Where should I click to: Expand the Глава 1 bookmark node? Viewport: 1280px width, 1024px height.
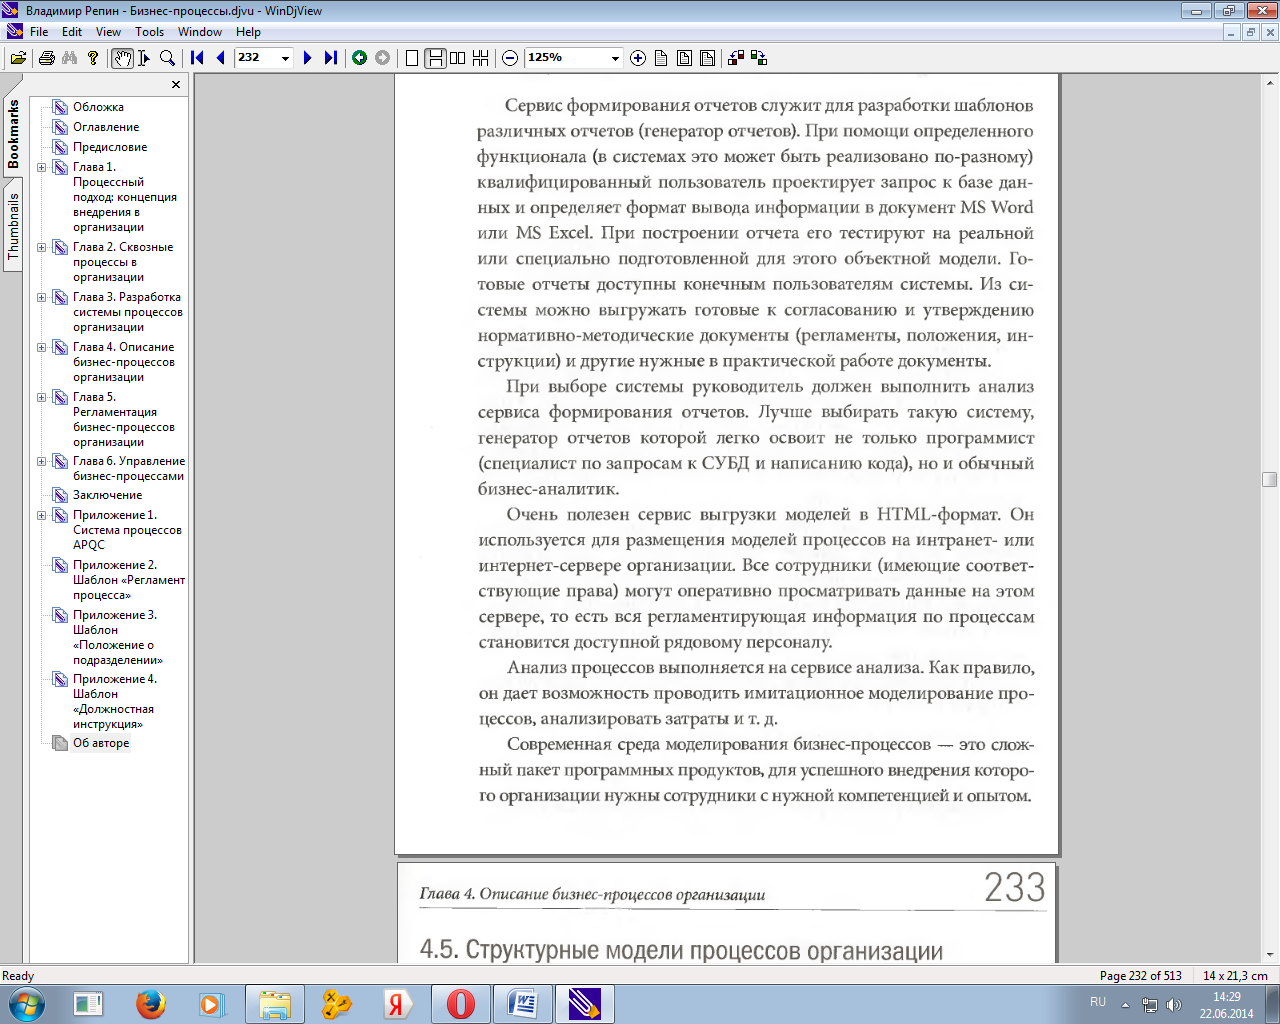coord(41,167)
